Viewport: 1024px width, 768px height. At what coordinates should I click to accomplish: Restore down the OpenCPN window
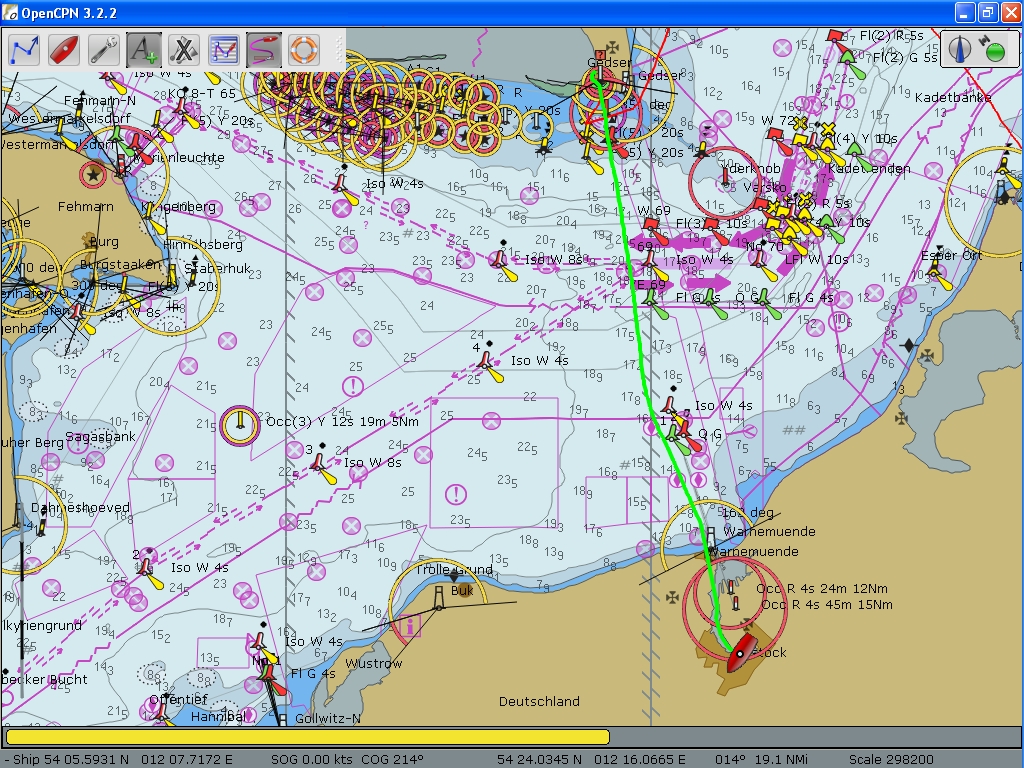click(x=987, y=13)
